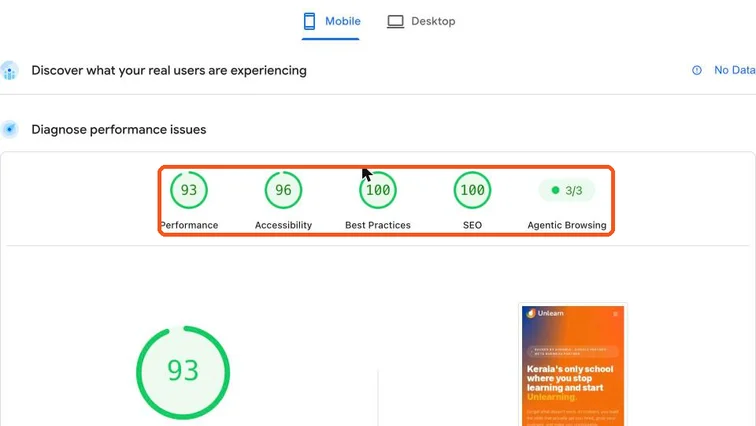Viewport: 756px width, 426px height.
Task: Open the No Data link
Action: click(734, 70)
